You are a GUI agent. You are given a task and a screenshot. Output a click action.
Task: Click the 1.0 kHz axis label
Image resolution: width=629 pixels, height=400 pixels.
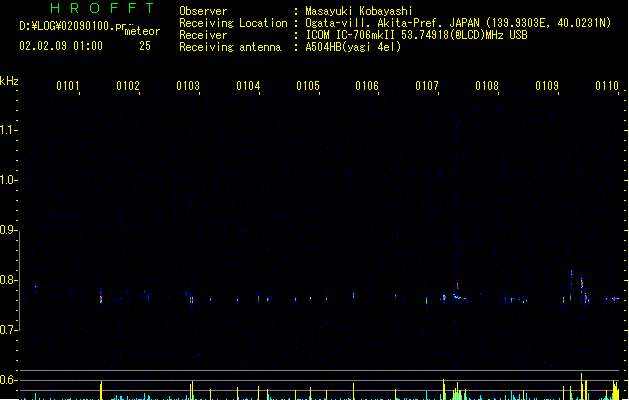tap(9, 179)
